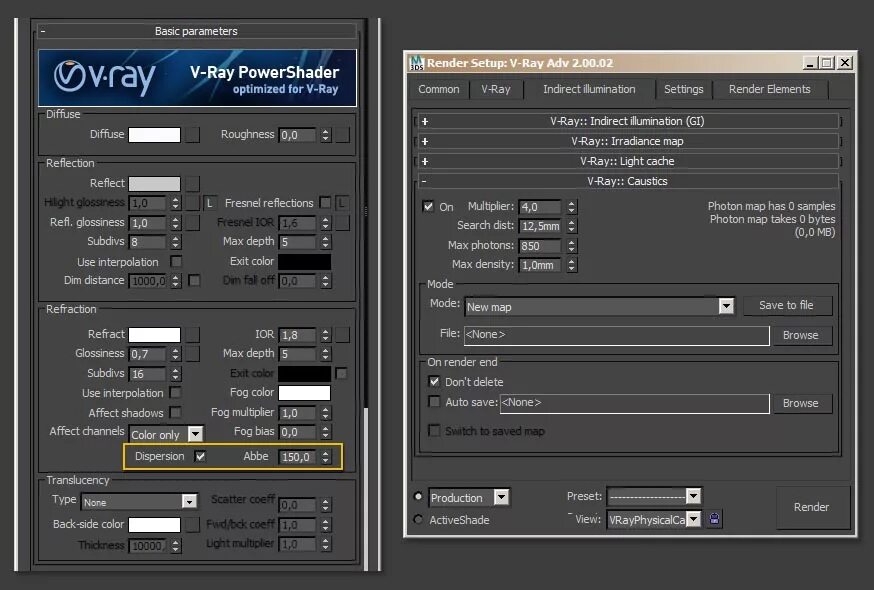Click the Max density spinner arrows
The height and width of the screenshot is (590, 874).
[572, 265]
